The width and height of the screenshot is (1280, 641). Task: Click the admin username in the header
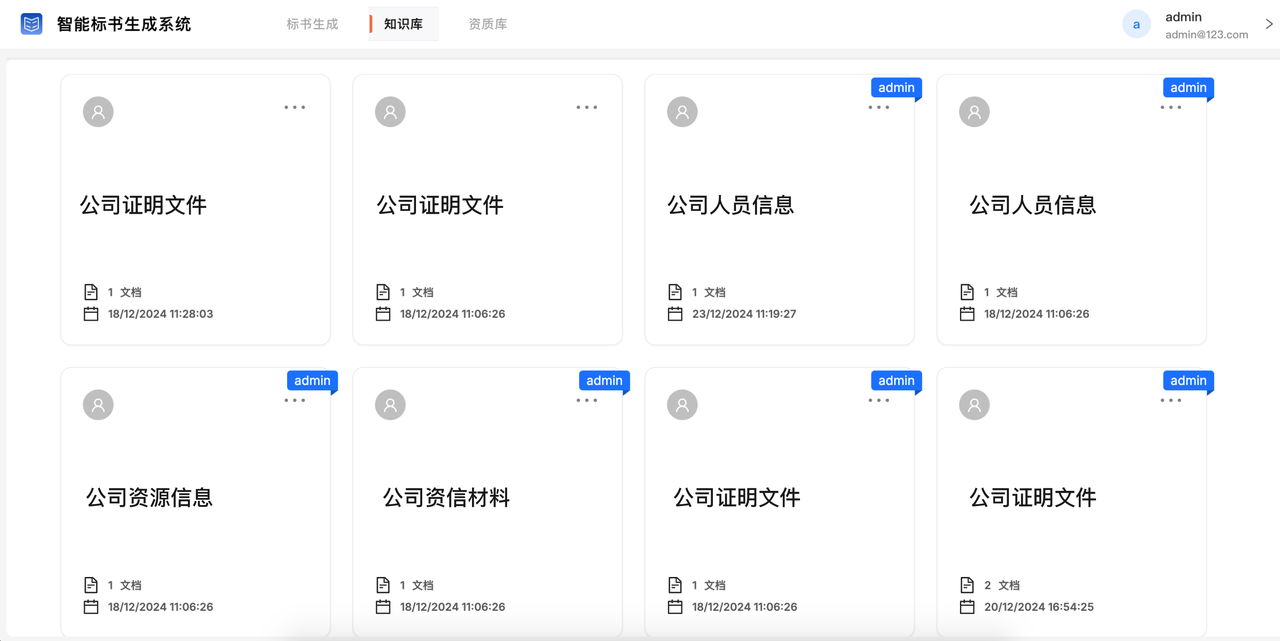1183,17
